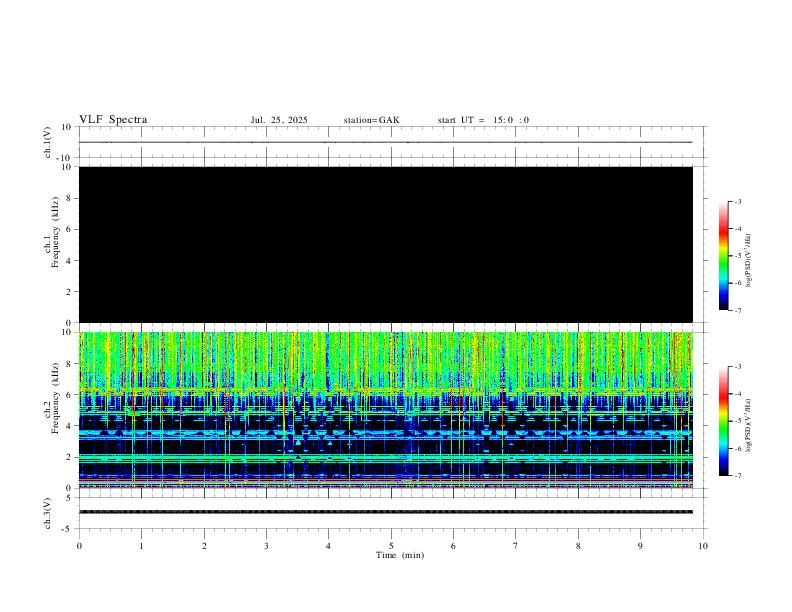Click time axis tick label "9"
Image resolution: width=792 pixels, height=612 pixels.
640,546
